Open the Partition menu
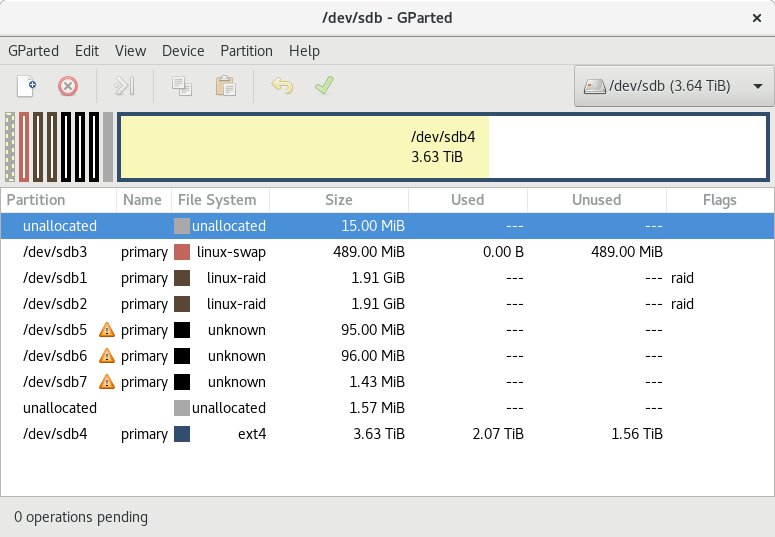775x537 pixels. [x=246, y=51]
